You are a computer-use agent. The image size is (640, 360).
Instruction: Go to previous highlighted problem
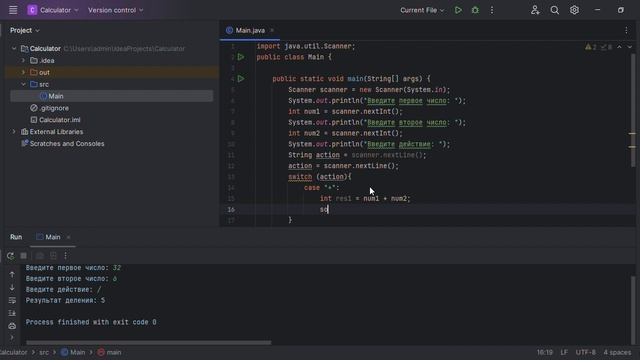[x=619, y=47]
